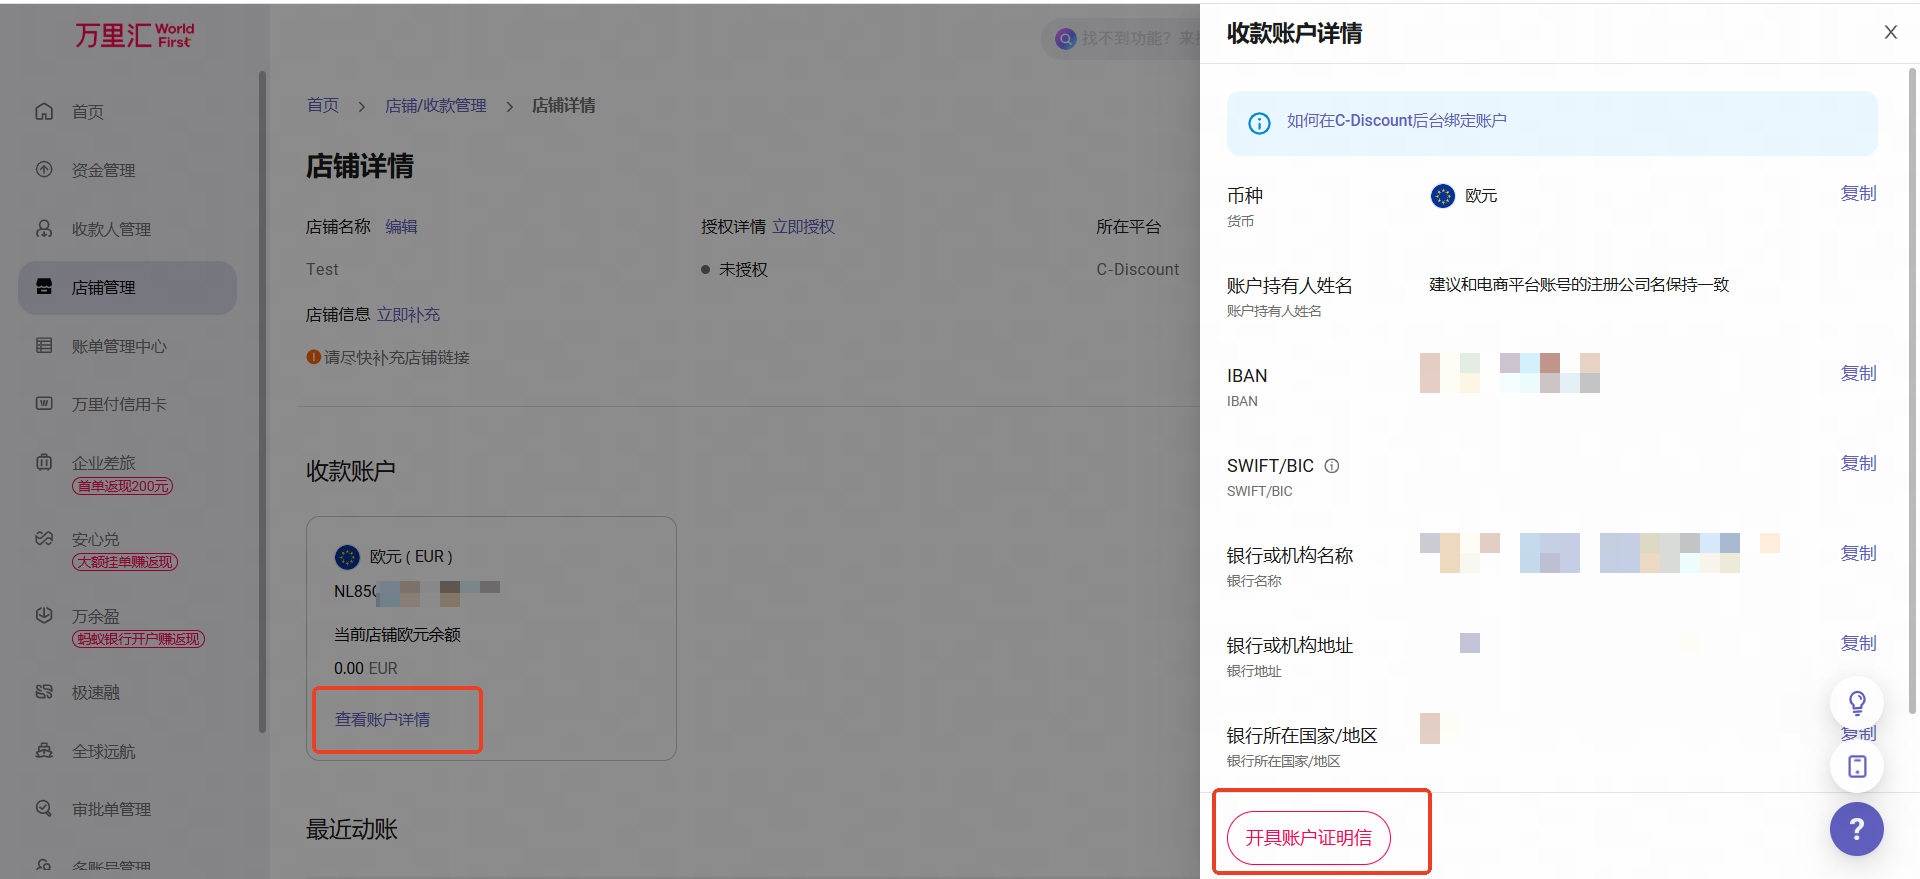The height and width of the screenshot is (879, 1920).
Task: Click the details panel vertical scrollbar
Action: point(1913,390)
